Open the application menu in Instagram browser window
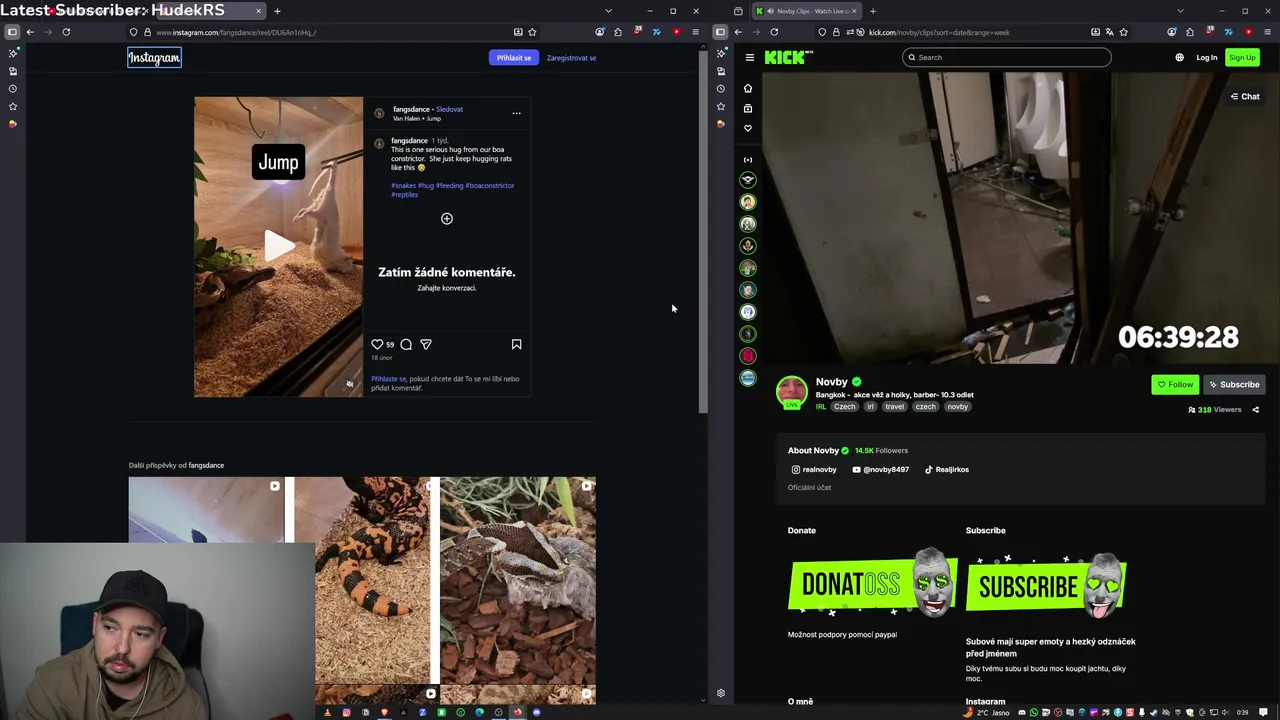This screenshot has height=720, width=1280. (695, 32)
